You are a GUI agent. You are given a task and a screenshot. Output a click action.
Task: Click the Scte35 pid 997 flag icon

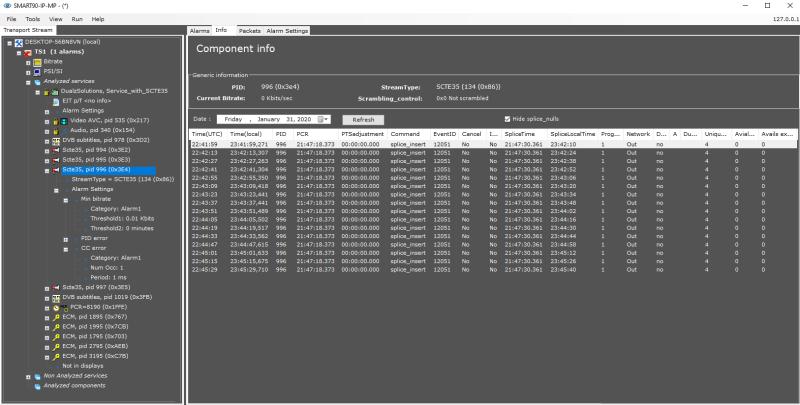point(56,288)
